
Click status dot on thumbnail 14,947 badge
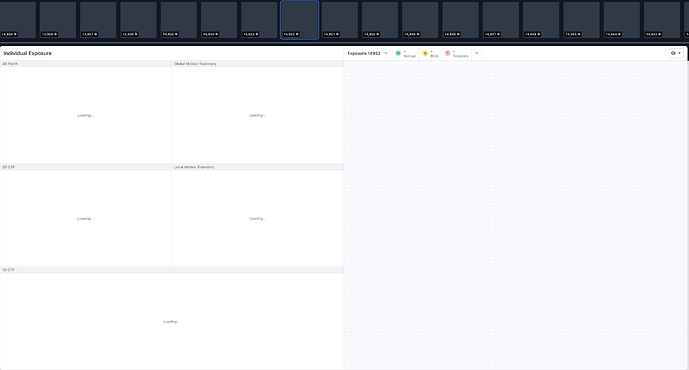click(498, 34)
